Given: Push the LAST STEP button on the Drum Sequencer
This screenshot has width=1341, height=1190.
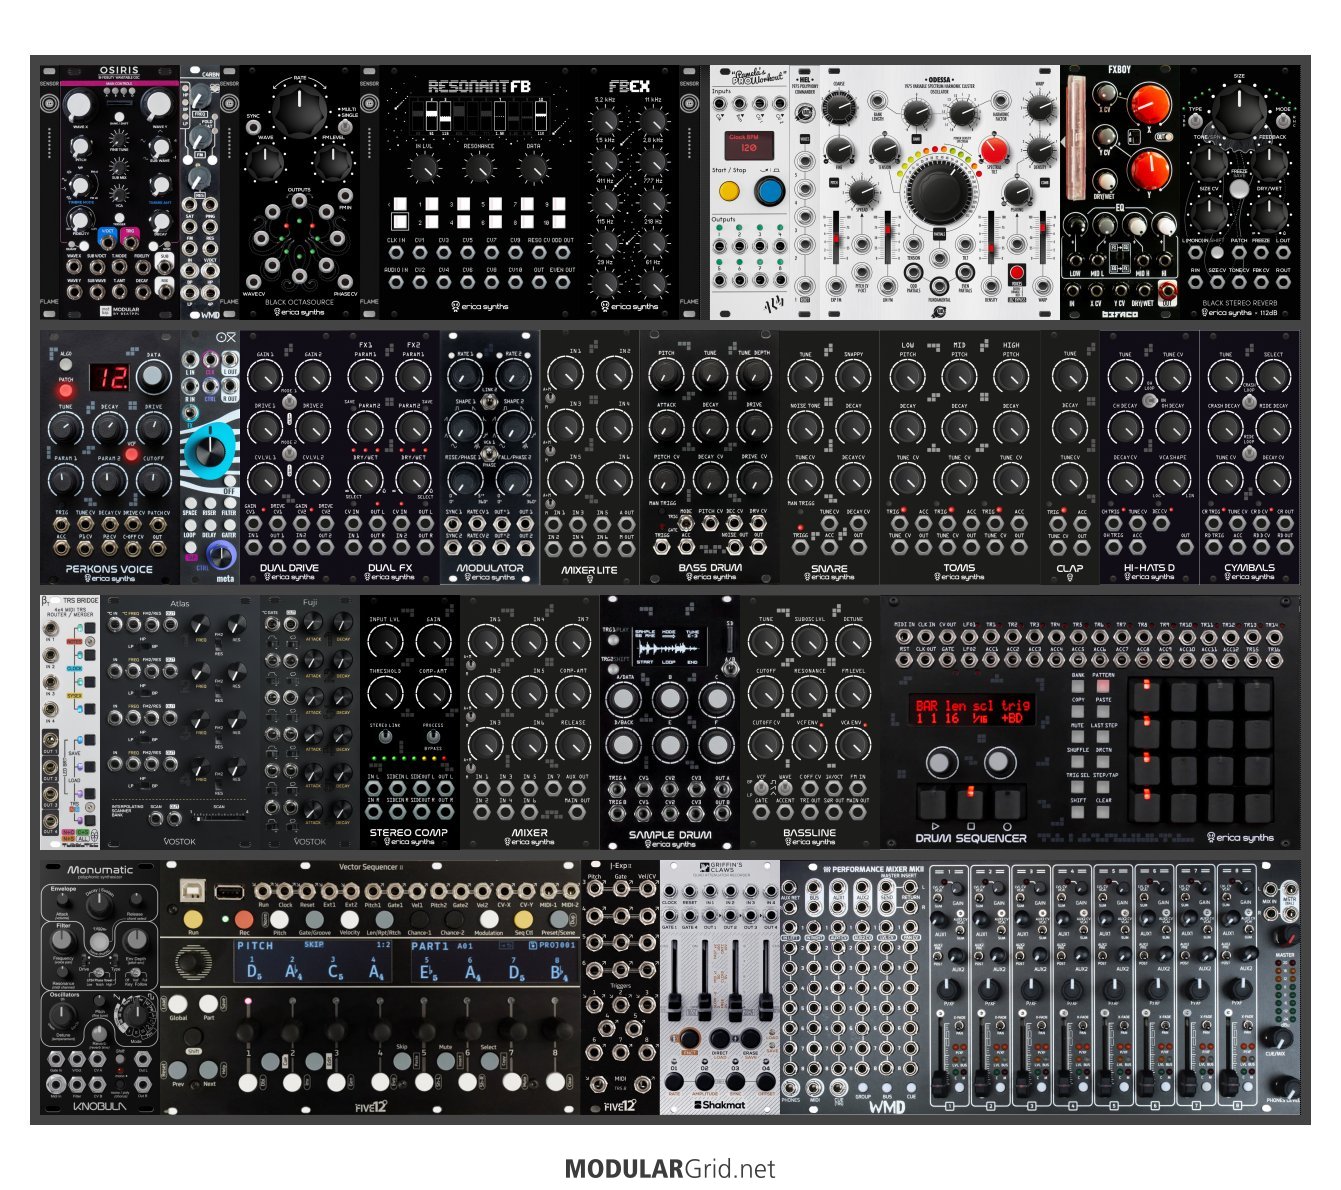Looking at the screenshot, I should click(1102, 737).
